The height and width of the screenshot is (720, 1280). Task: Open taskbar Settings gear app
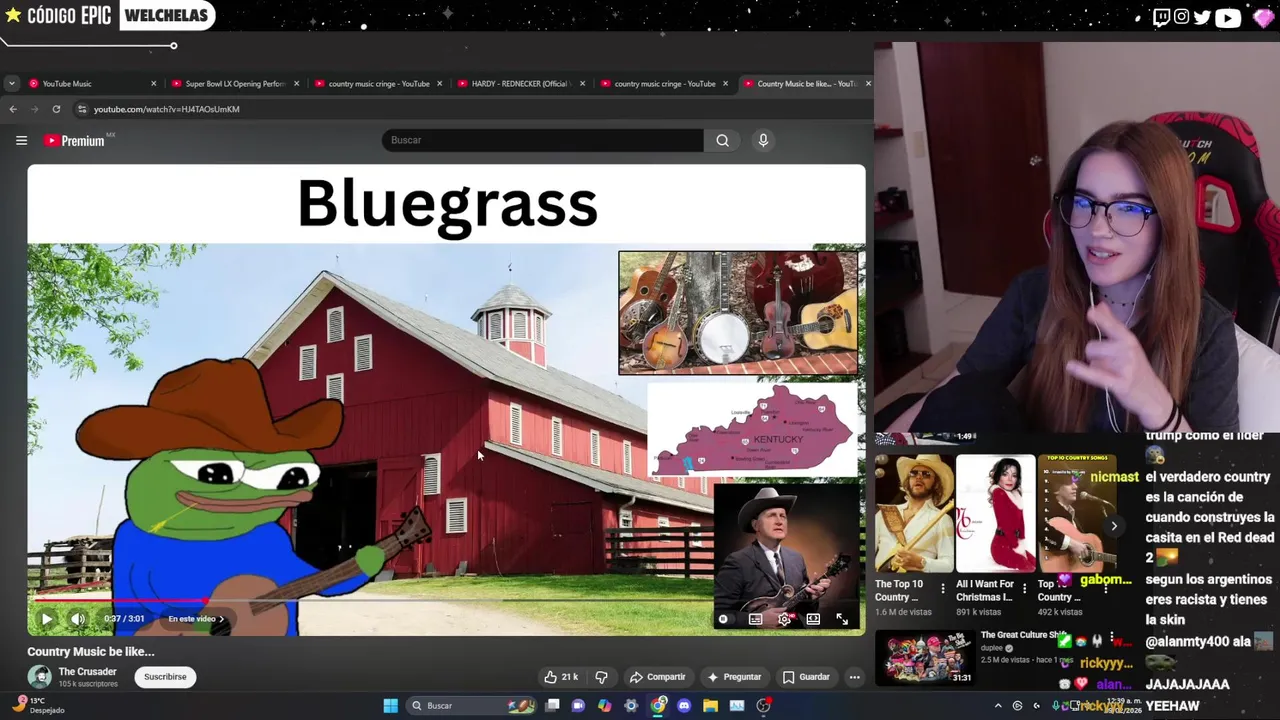(x=630, y=706)
